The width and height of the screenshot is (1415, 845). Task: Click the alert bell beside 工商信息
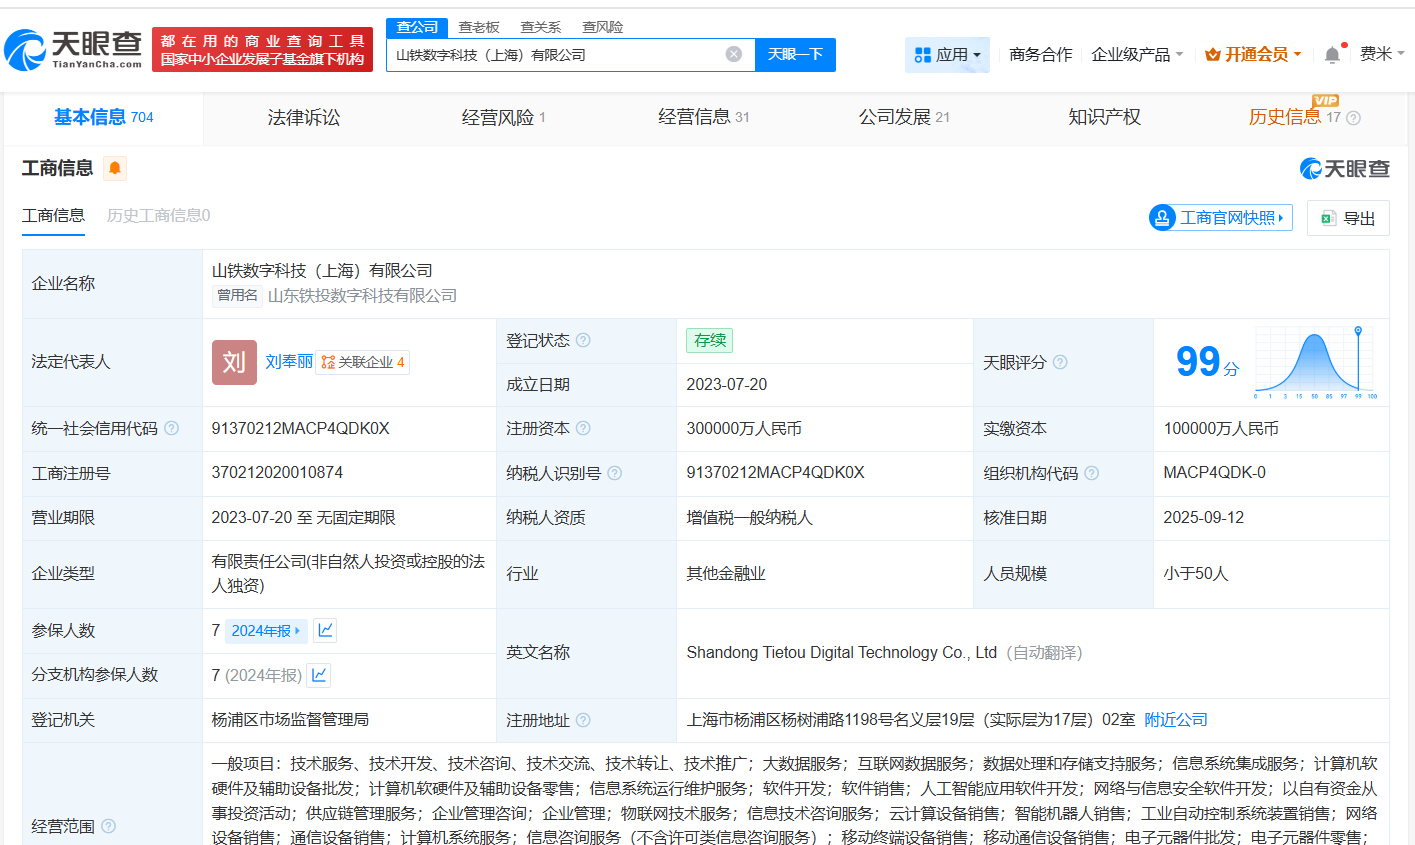click(x=114, y=169)
